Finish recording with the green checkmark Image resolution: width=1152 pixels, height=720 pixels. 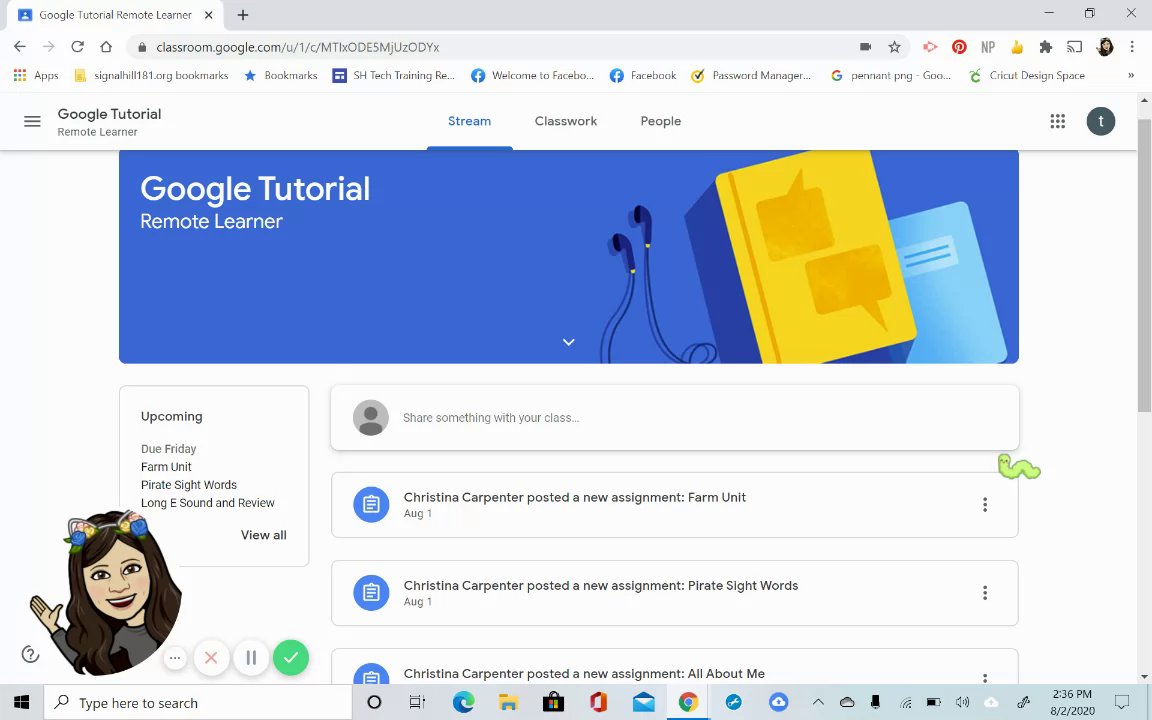[291, 658]
